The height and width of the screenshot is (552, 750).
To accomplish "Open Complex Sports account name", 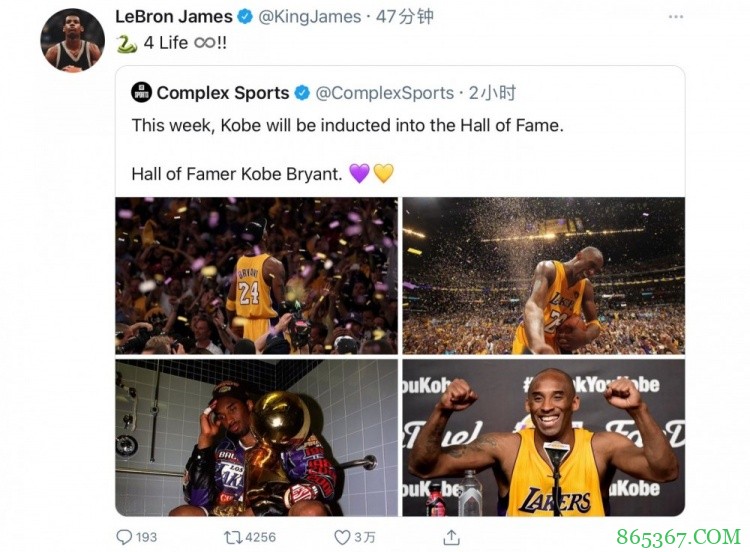I will tap(222, 93).
